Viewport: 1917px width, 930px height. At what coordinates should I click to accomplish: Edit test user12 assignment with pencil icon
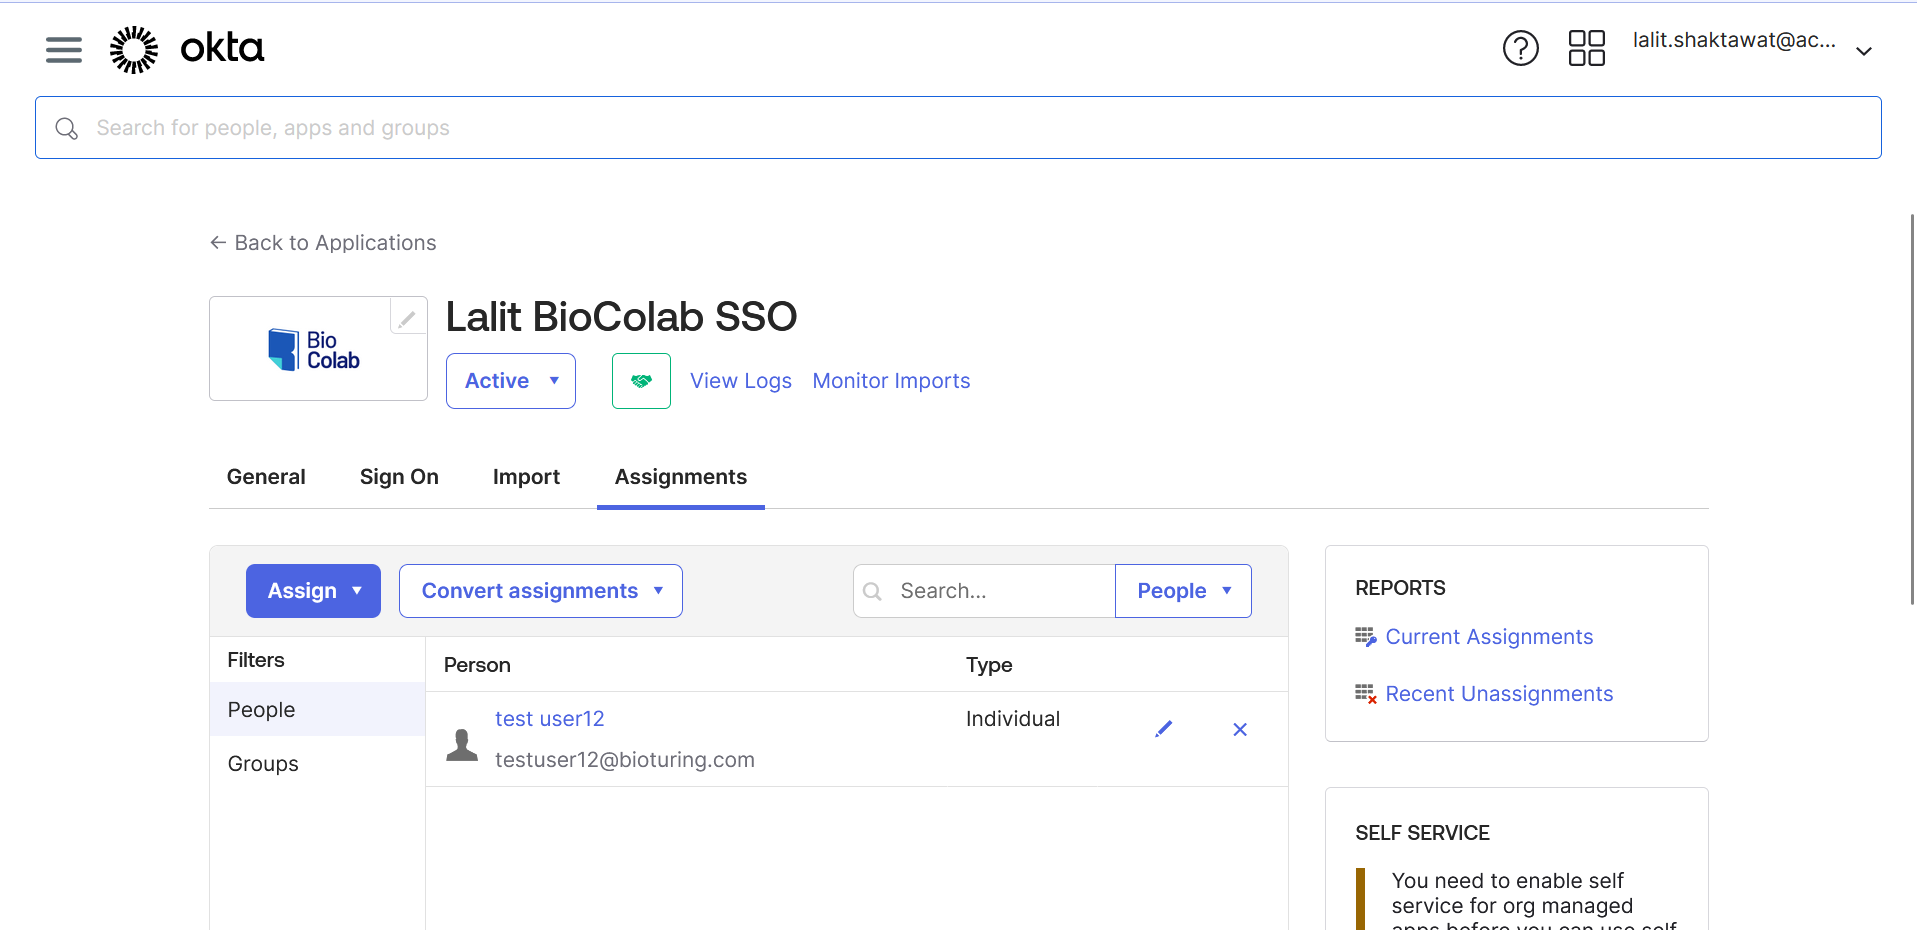(1164, 729)
